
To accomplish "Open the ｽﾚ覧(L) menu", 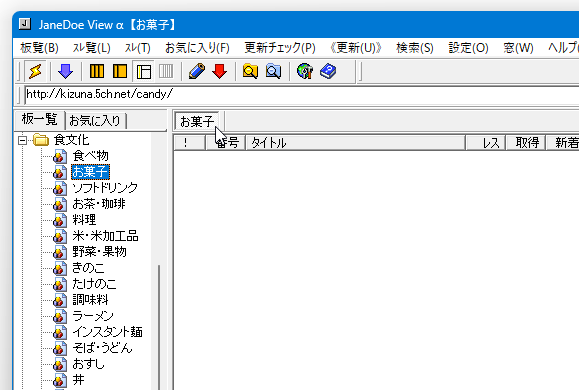I will coord(91,48).
